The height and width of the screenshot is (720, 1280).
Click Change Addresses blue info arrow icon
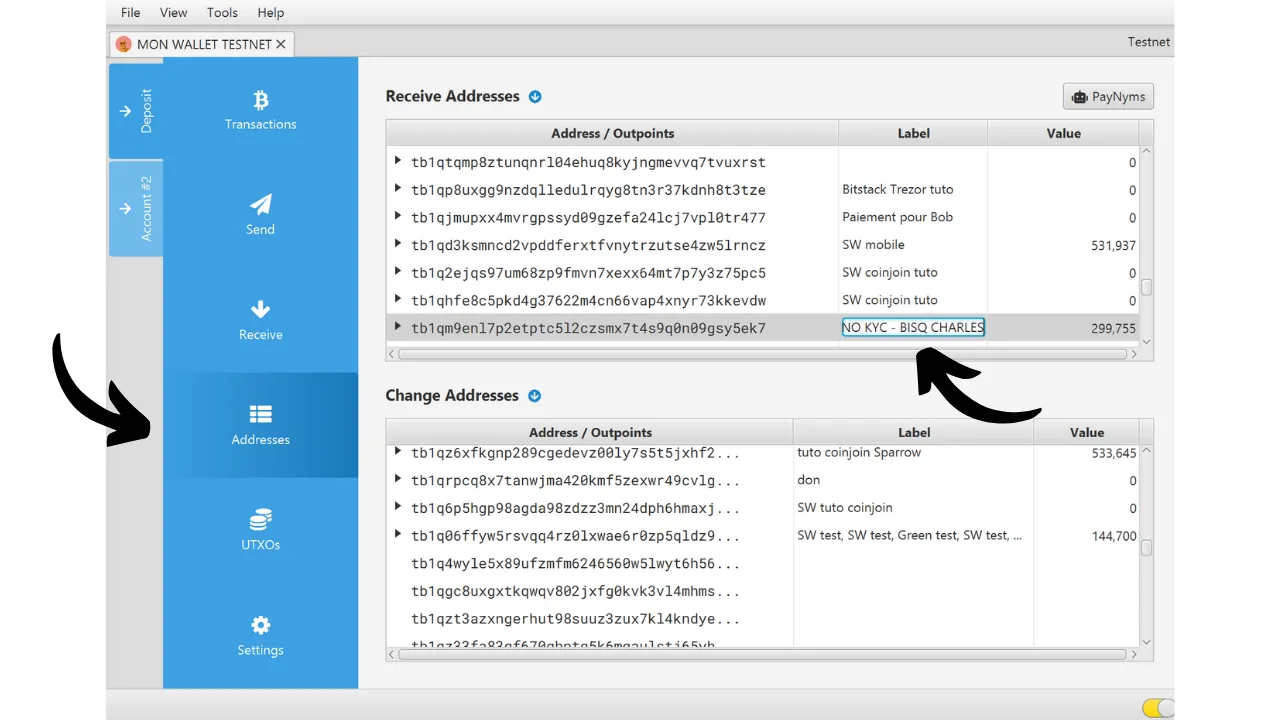[534, 396]
